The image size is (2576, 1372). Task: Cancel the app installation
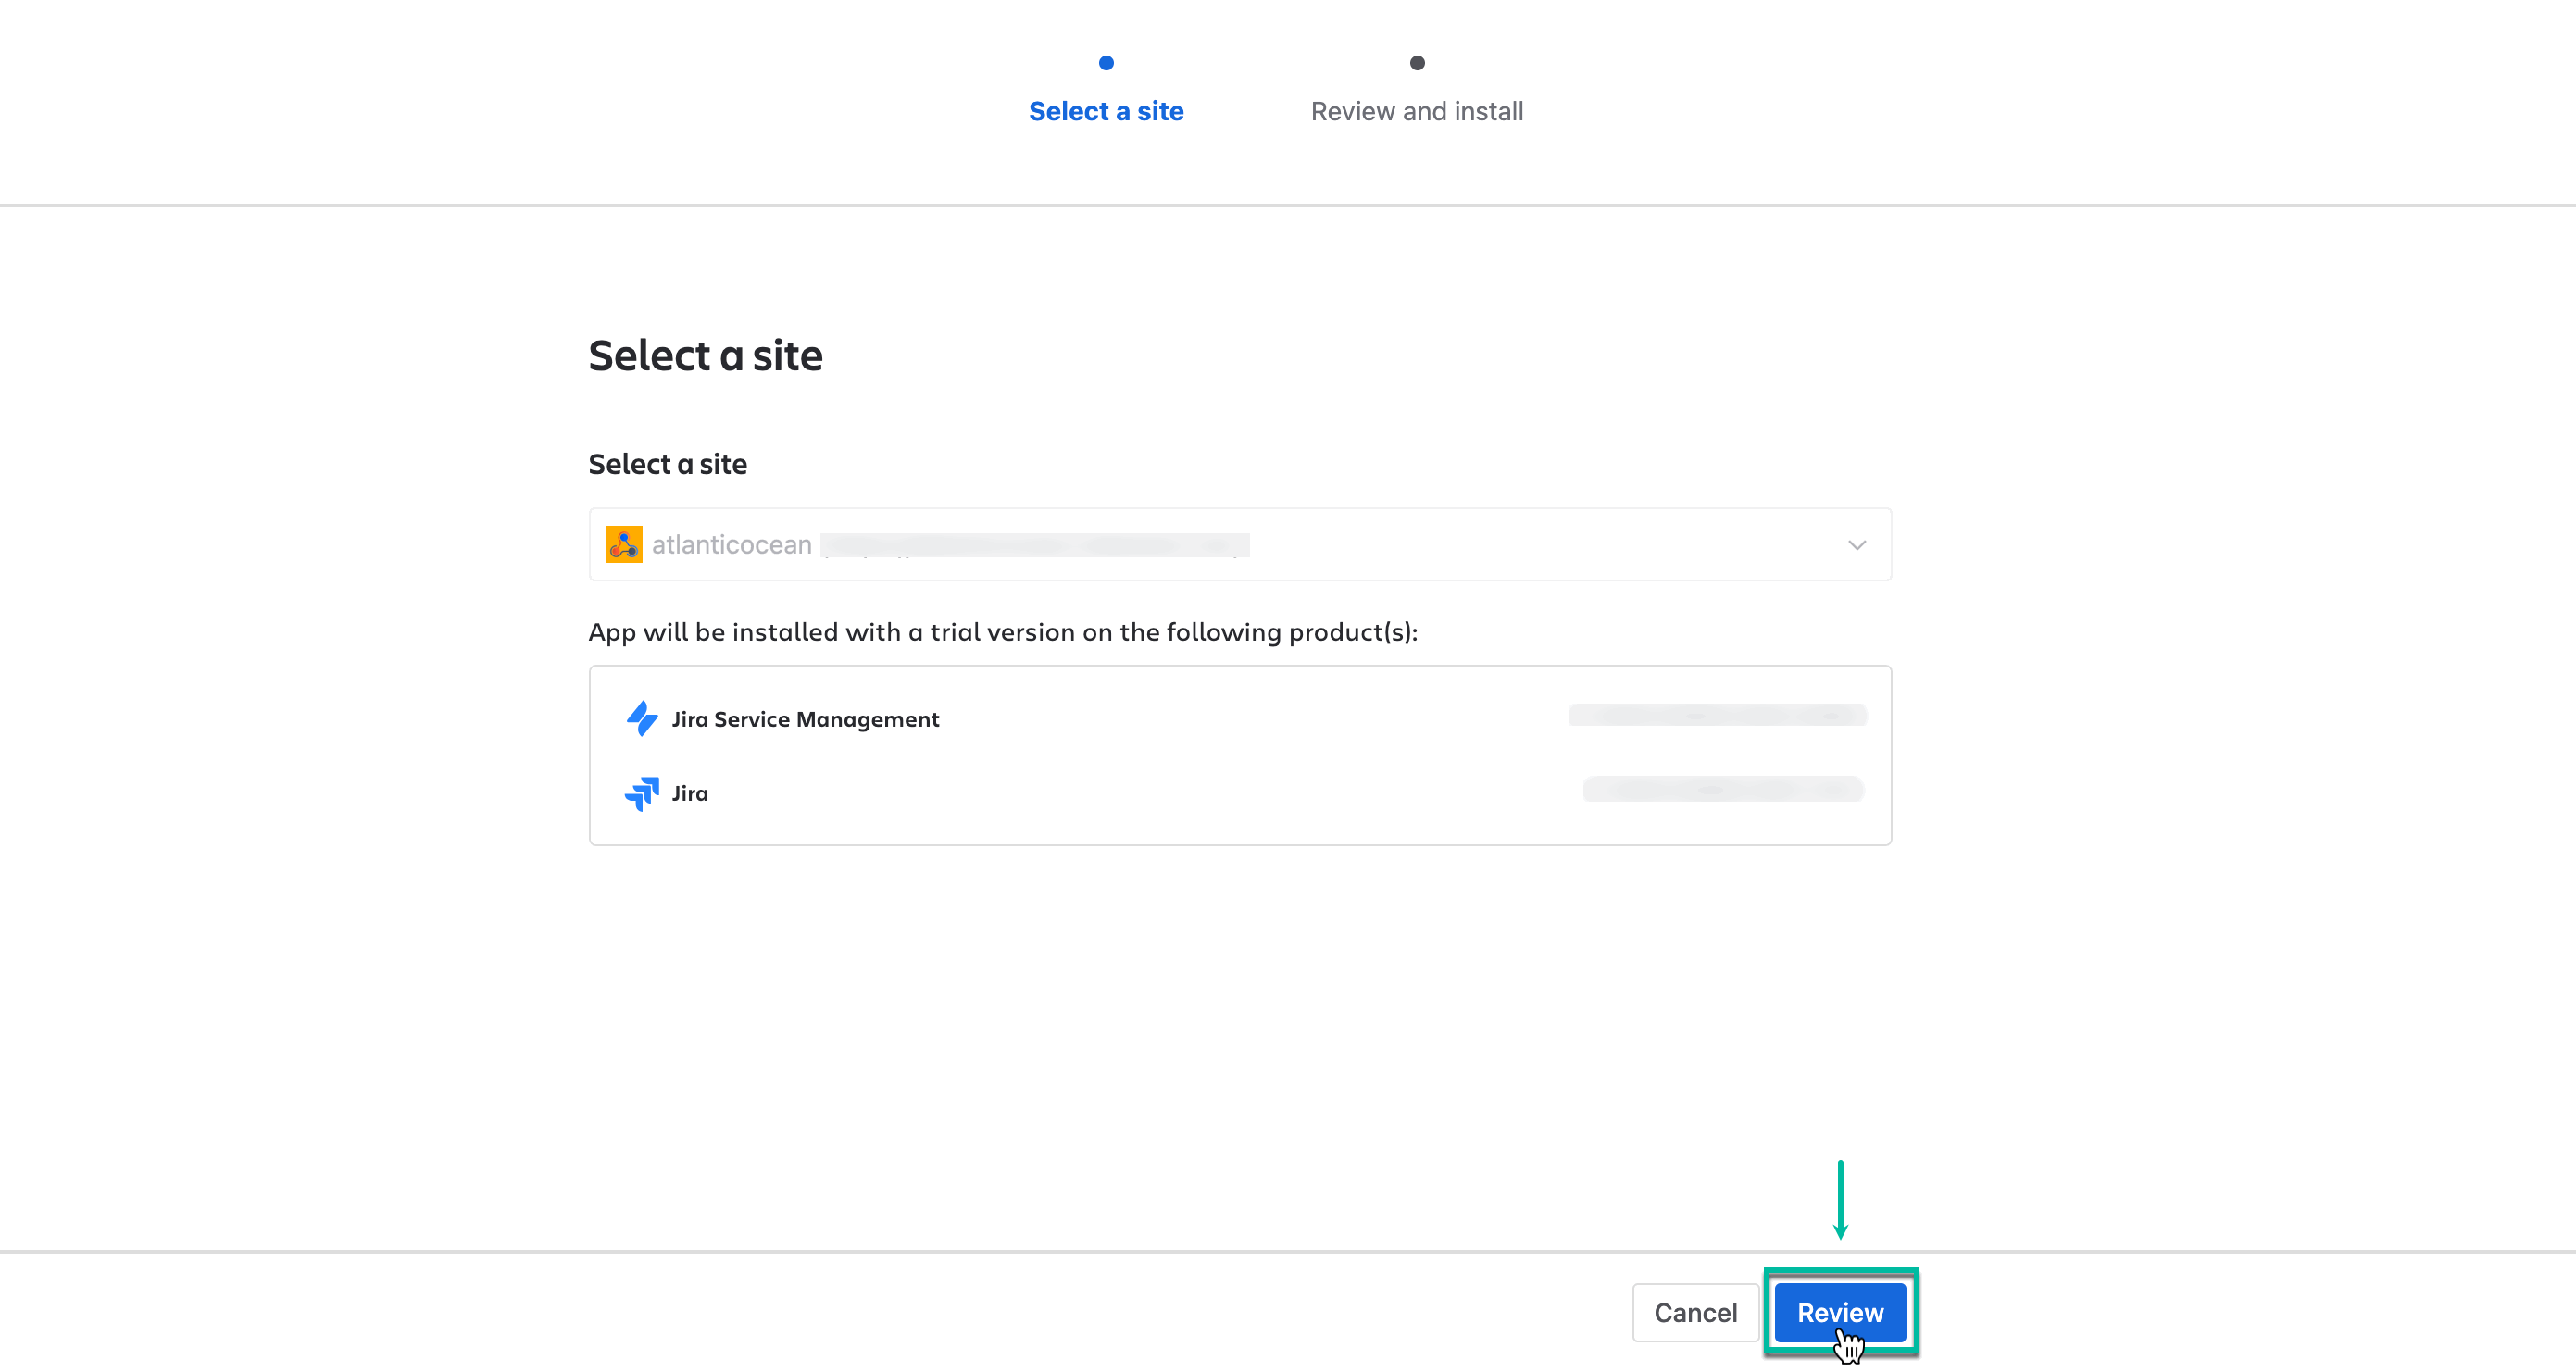coord(1695,1312)
